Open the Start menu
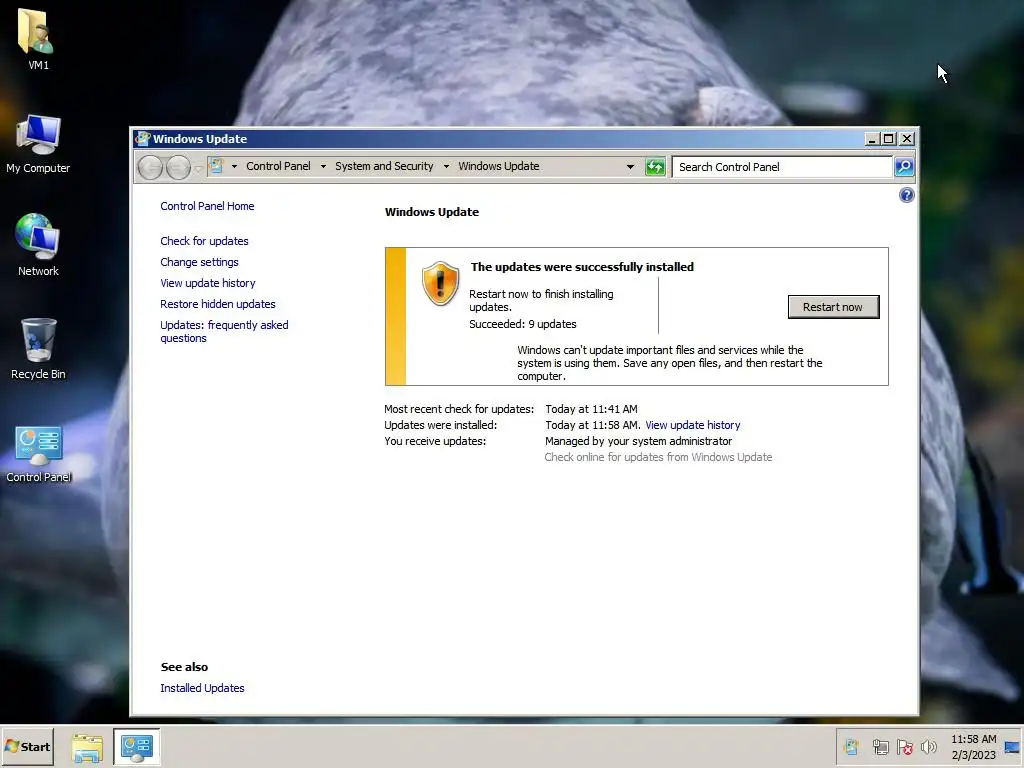The width and height of the screenshot is (1024, 768). (x=27, y=746)
